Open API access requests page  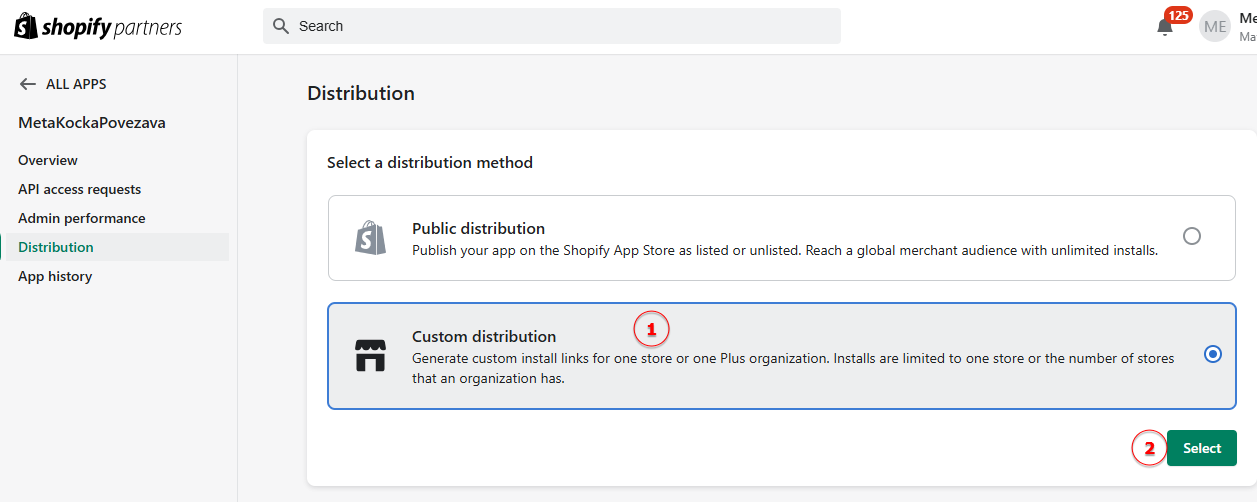point(80,189)
